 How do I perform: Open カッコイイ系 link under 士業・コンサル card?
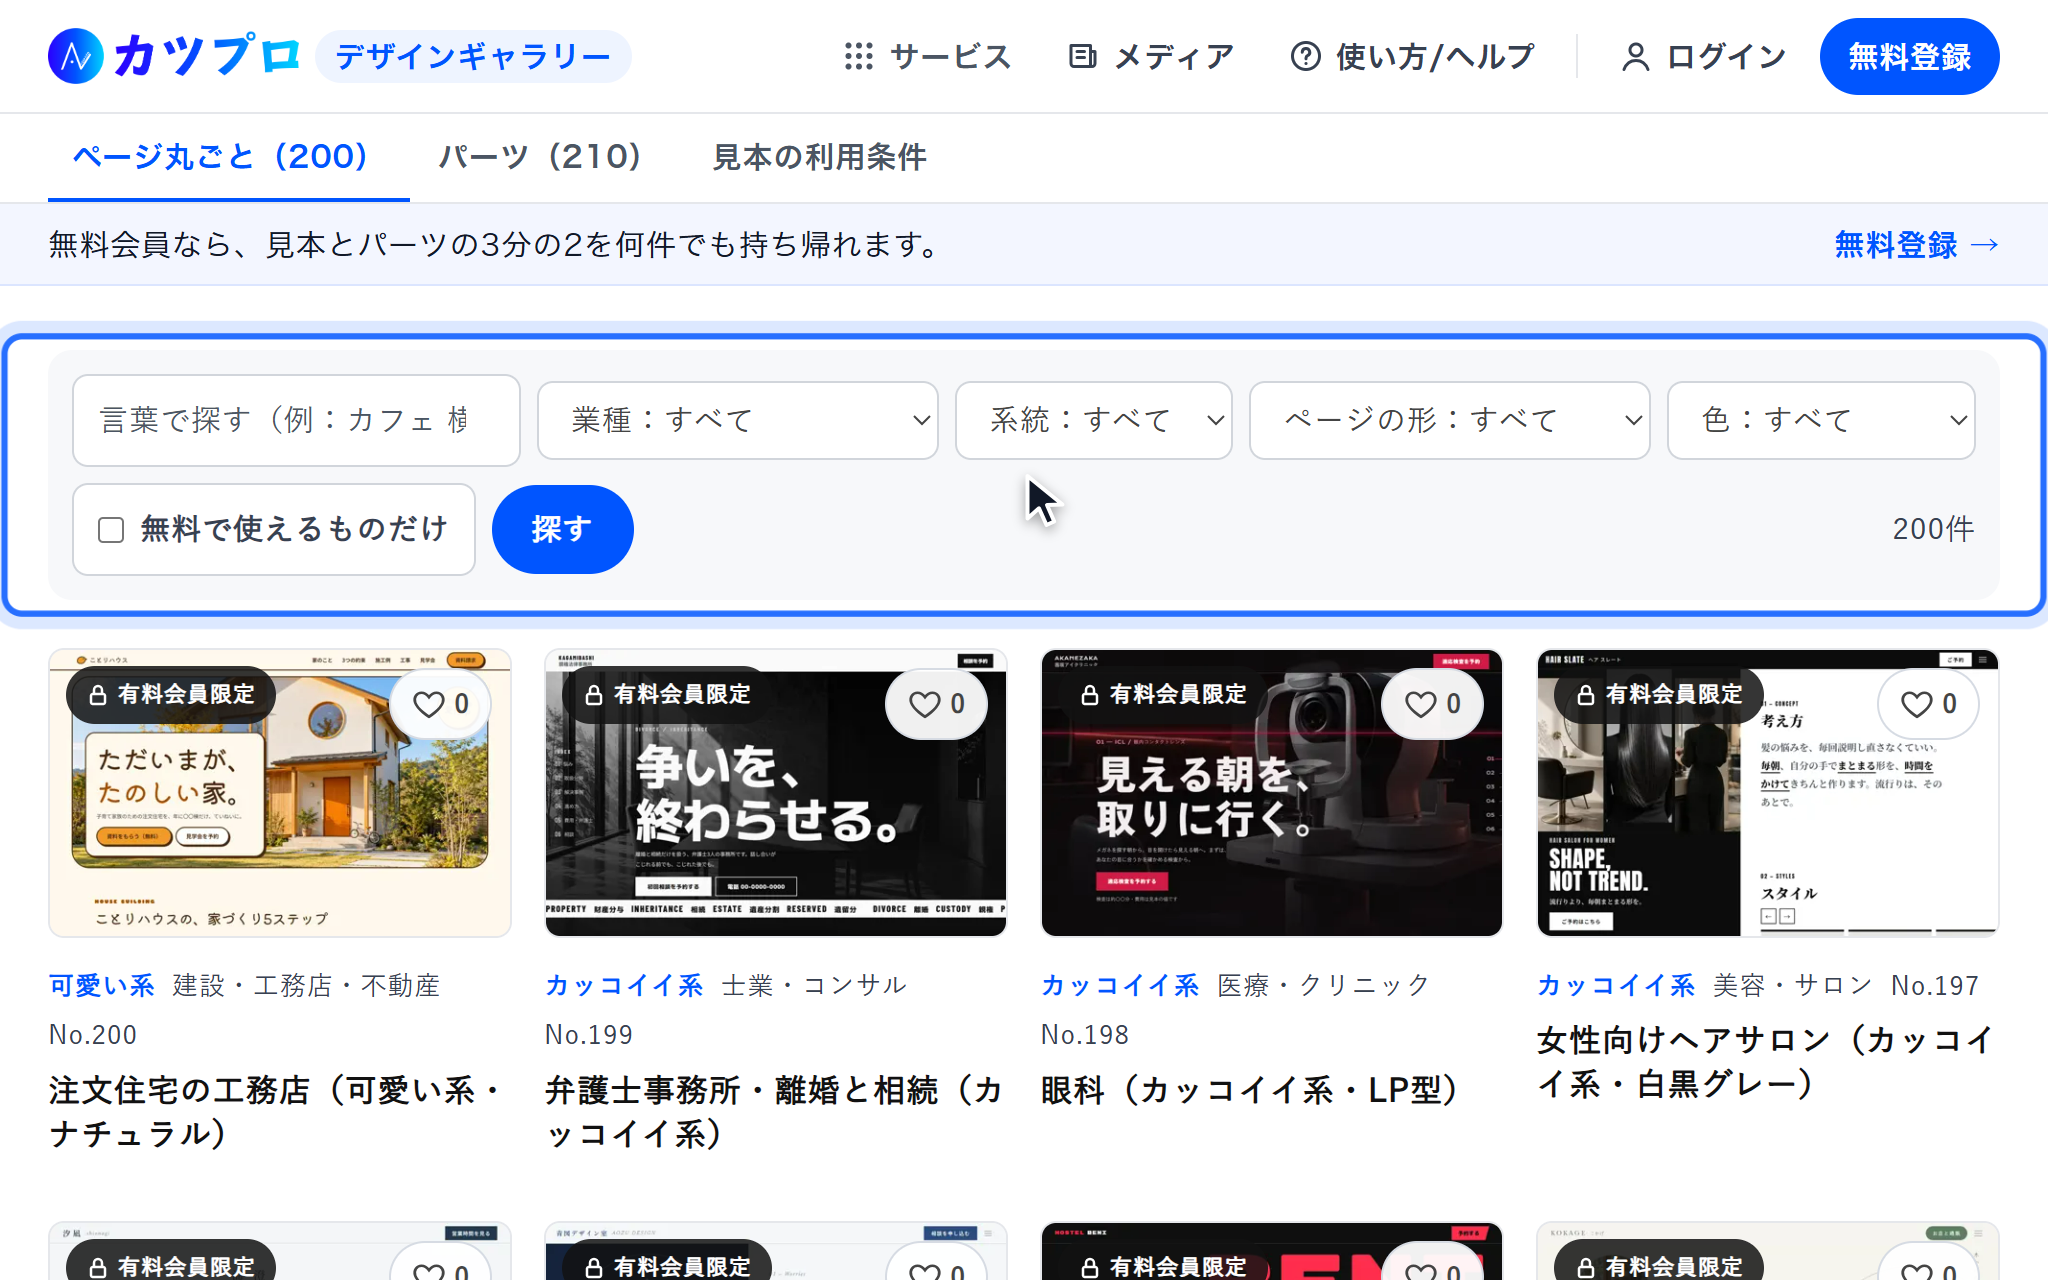(624, 986)
